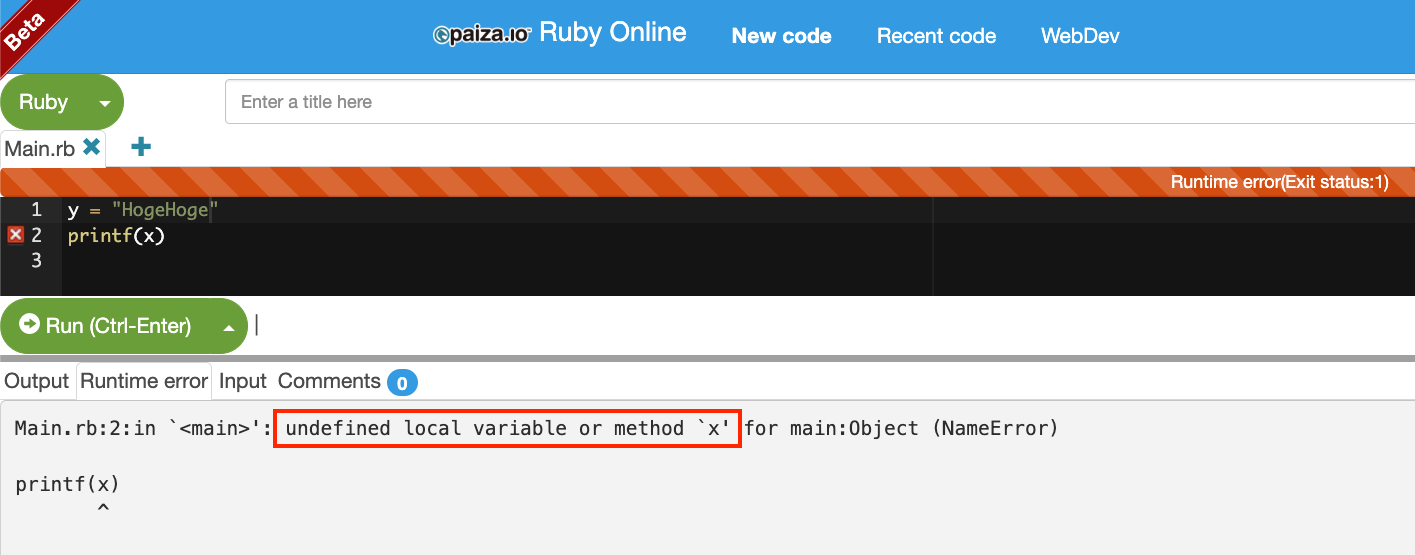Open the New code page
Image resolution: width=1415 pixels, height=555 pixels.
coord(781,36)
